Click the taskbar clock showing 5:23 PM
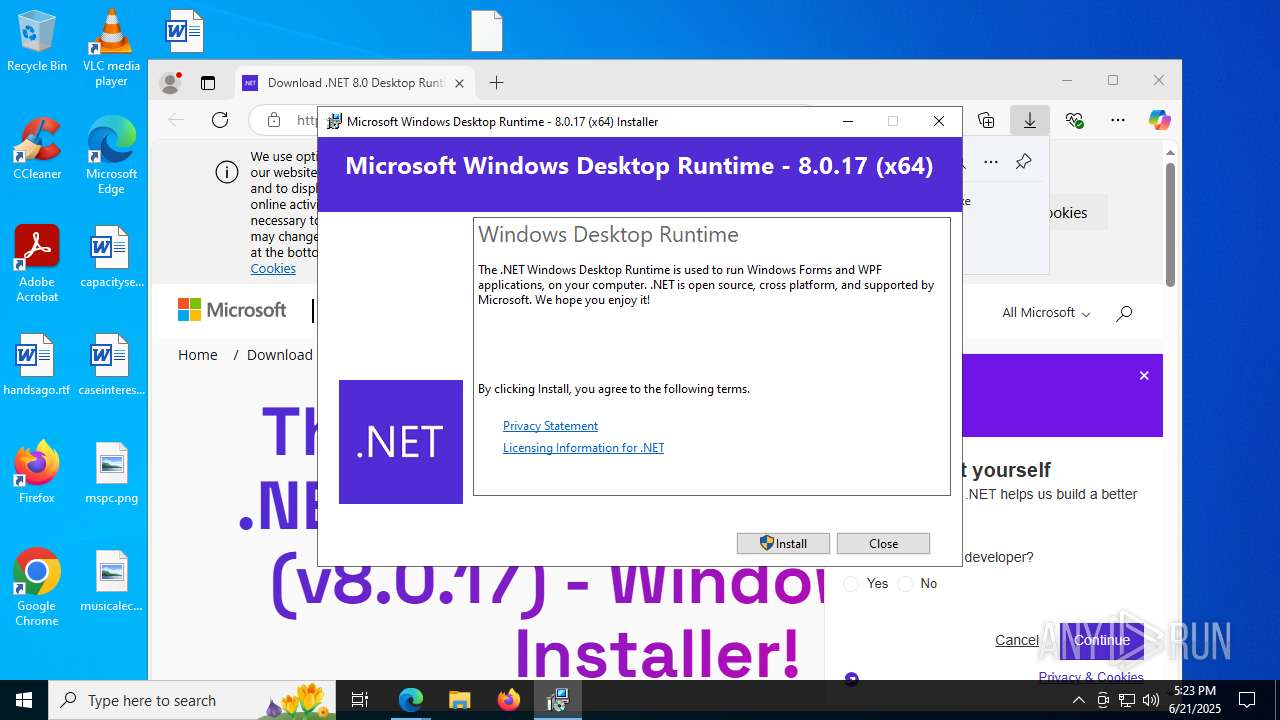This screenshot has height=720, width=1280. click(x=1197, y=700)
